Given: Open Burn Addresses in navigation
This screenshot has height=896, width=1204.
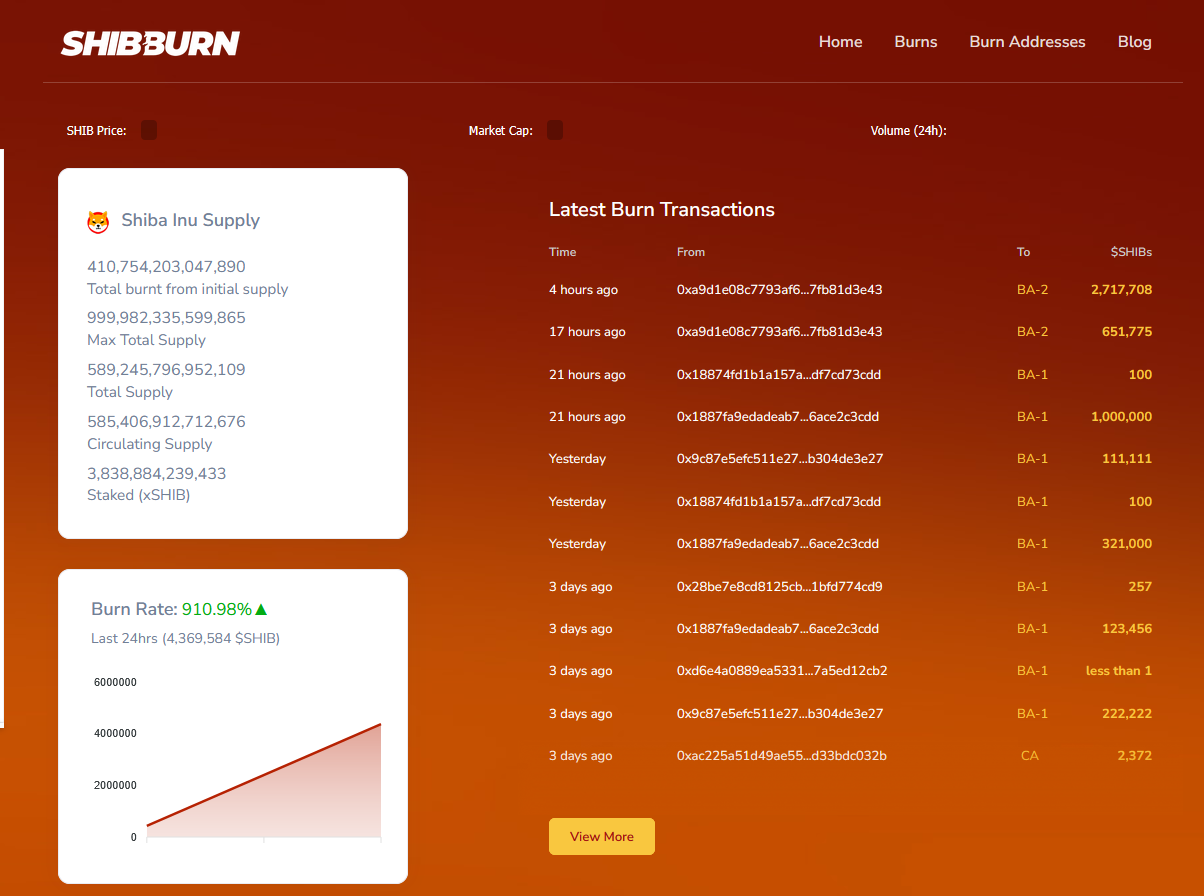Looking at the screenshot, I should [1027, 42].
